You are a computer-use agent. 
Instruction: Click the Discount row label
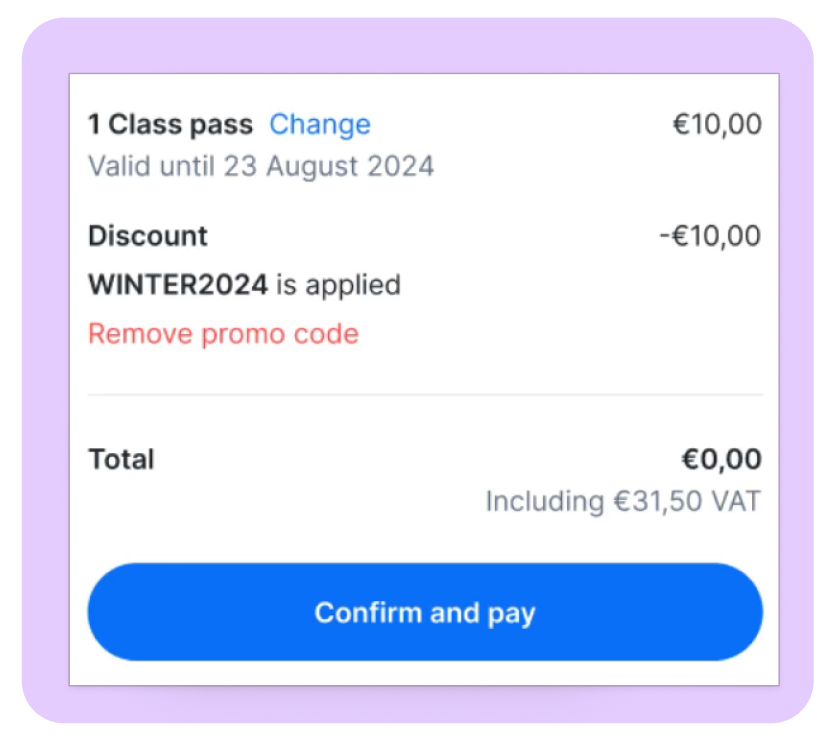pos(147,236)
